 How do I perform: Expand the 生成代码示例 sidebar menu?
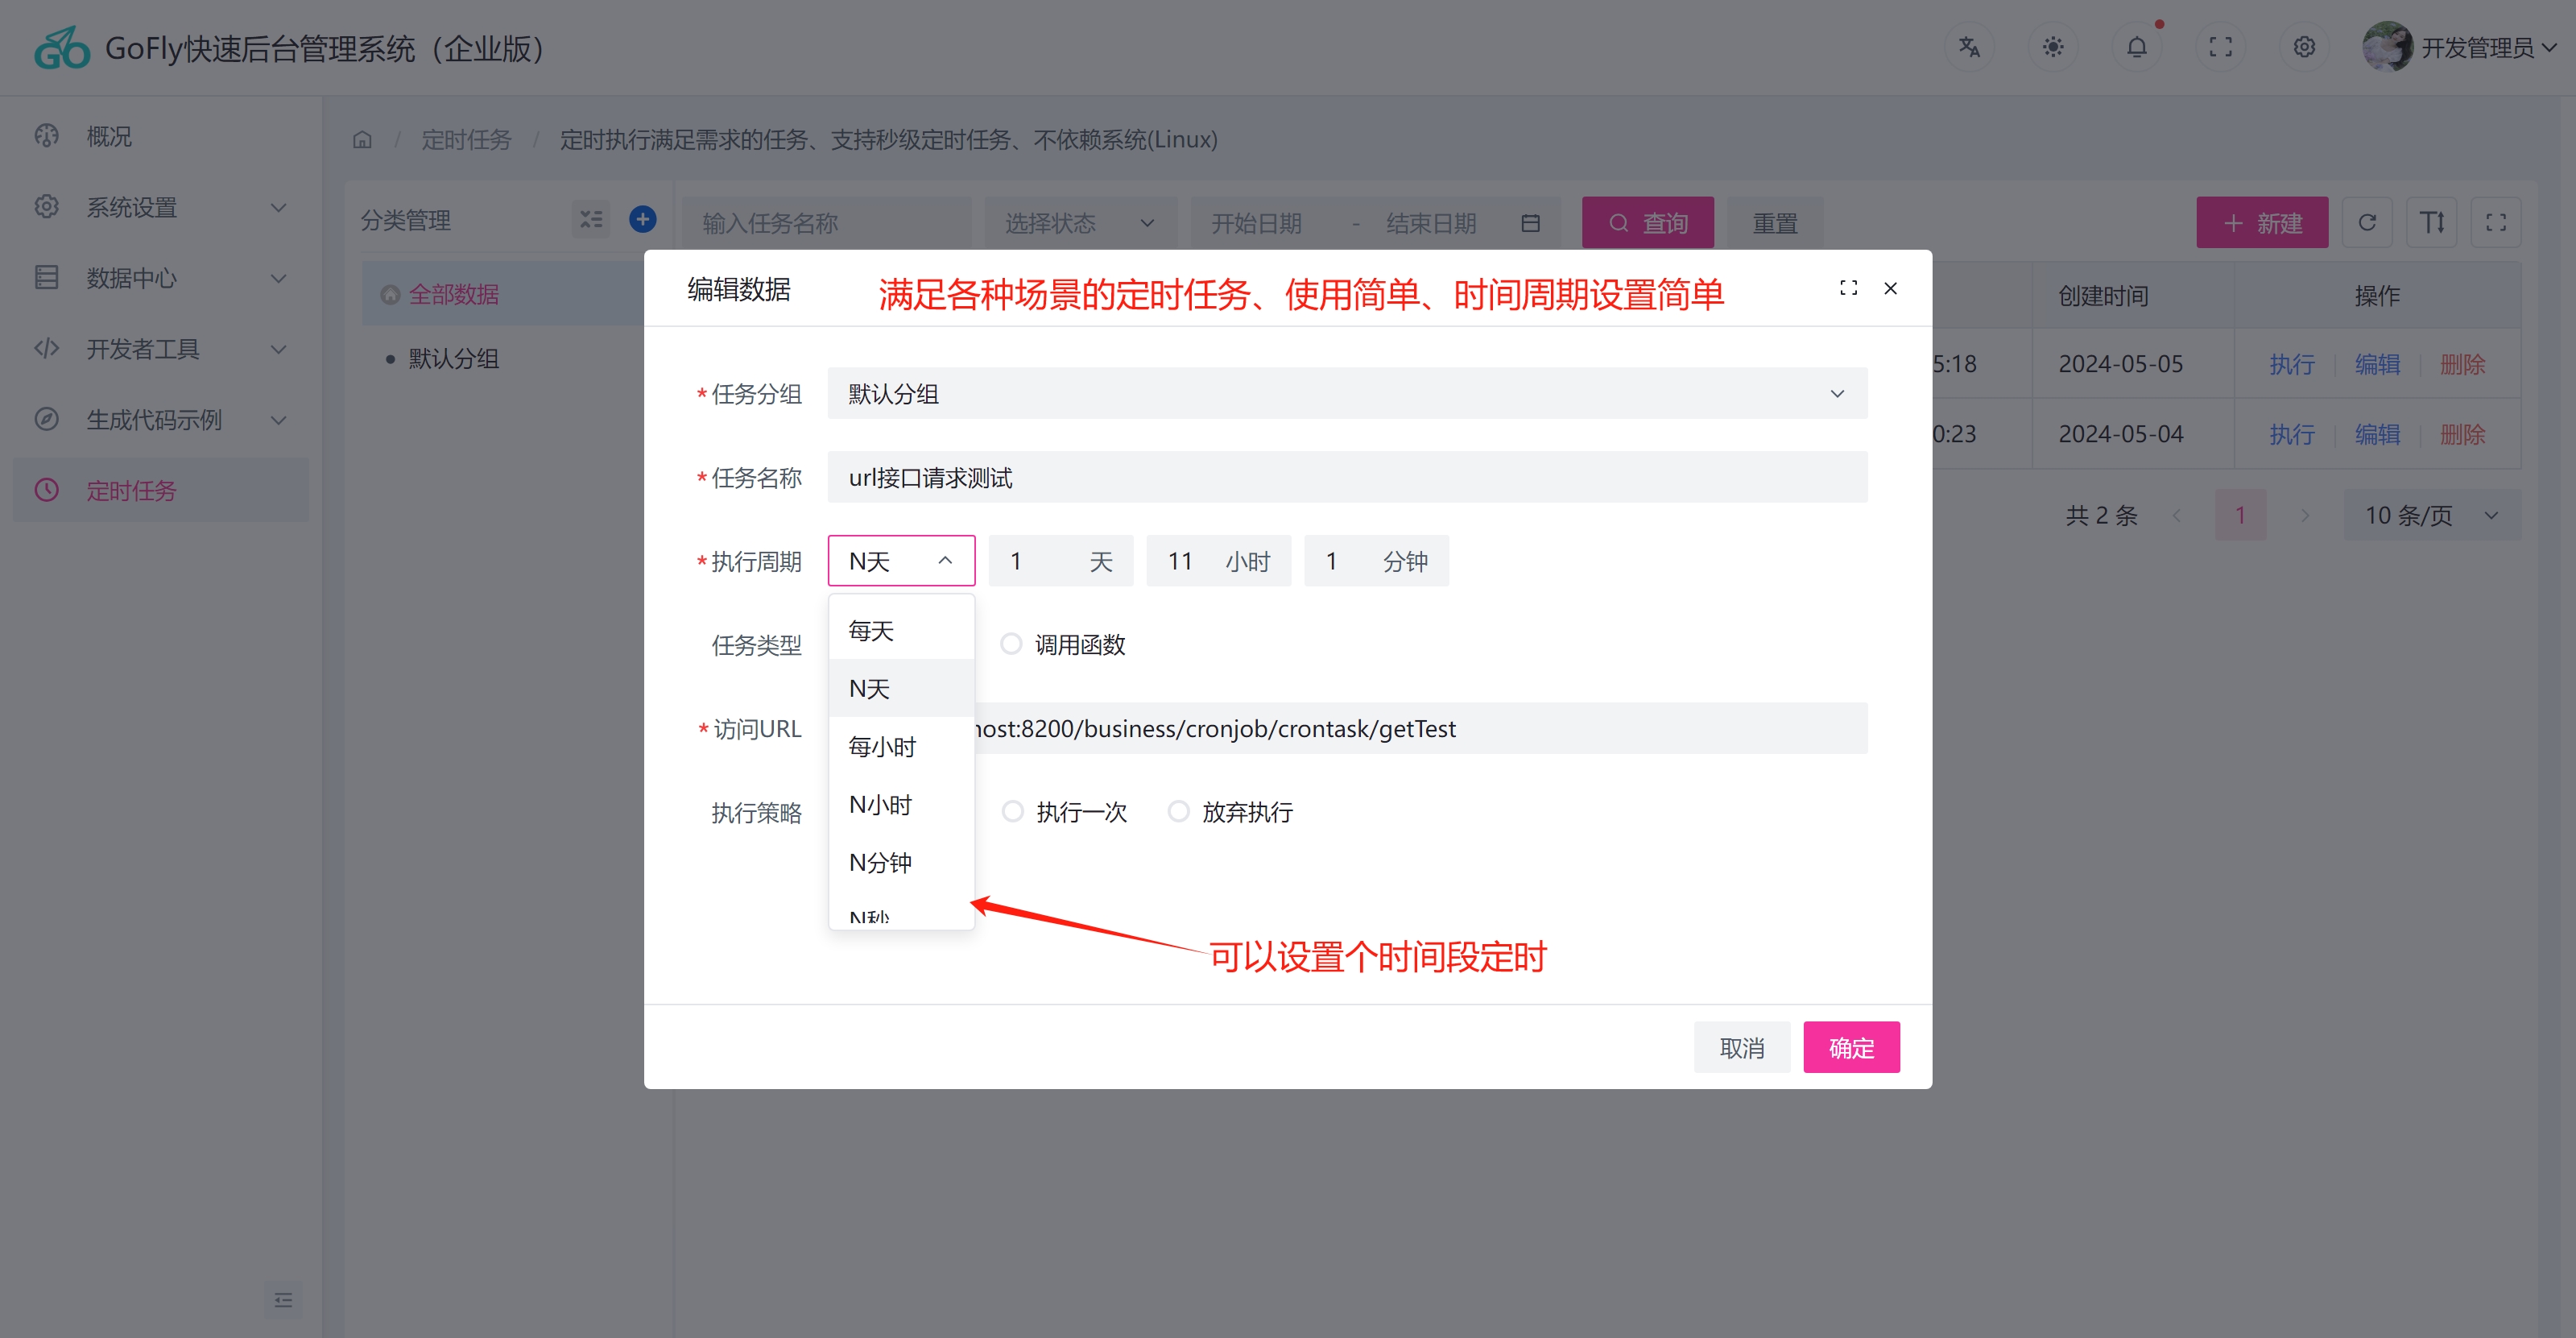click(x=160, y=420)
